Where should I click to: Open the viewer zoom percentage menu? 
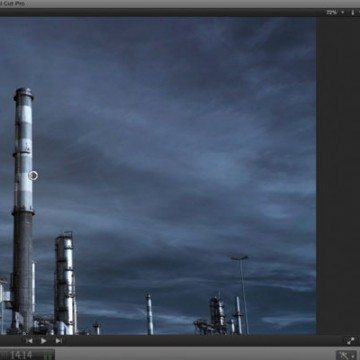[x=331, y=12]
